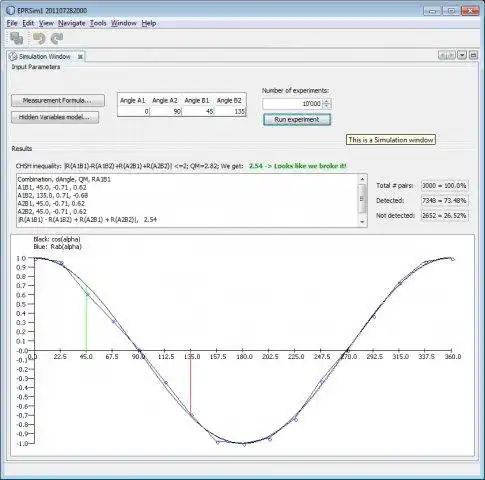Click the Angle A2 value cell
The height and width of the screenshot is (480, 485).
pyautogui.click(x=166, y=111)
